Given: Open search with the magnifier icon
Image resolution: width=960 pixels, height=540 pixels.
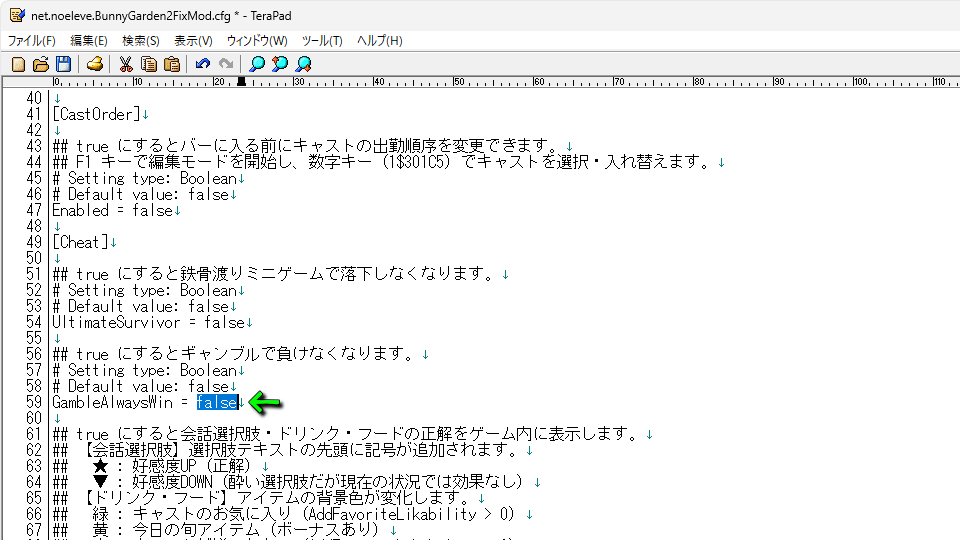Looking at the screenshot, I should (x=257, y=64).
